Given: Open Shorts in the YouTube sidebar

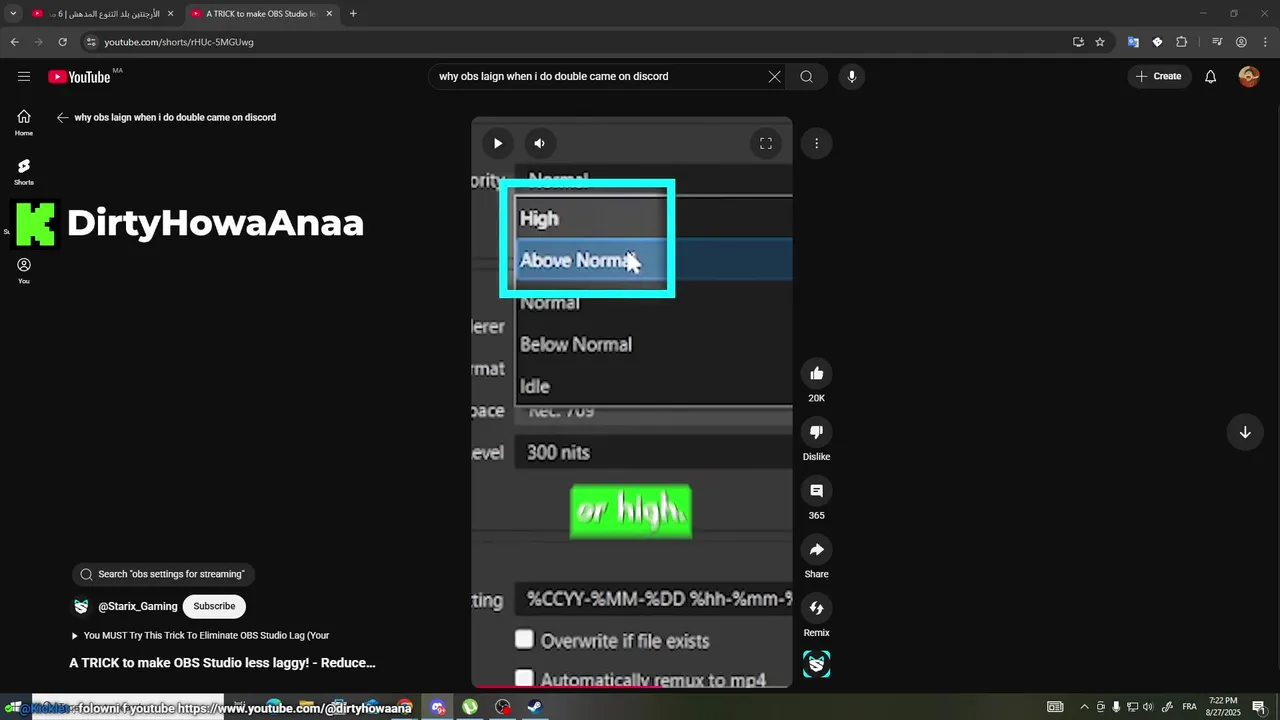Looking at the screenshot, I should [x=24, y=171].
